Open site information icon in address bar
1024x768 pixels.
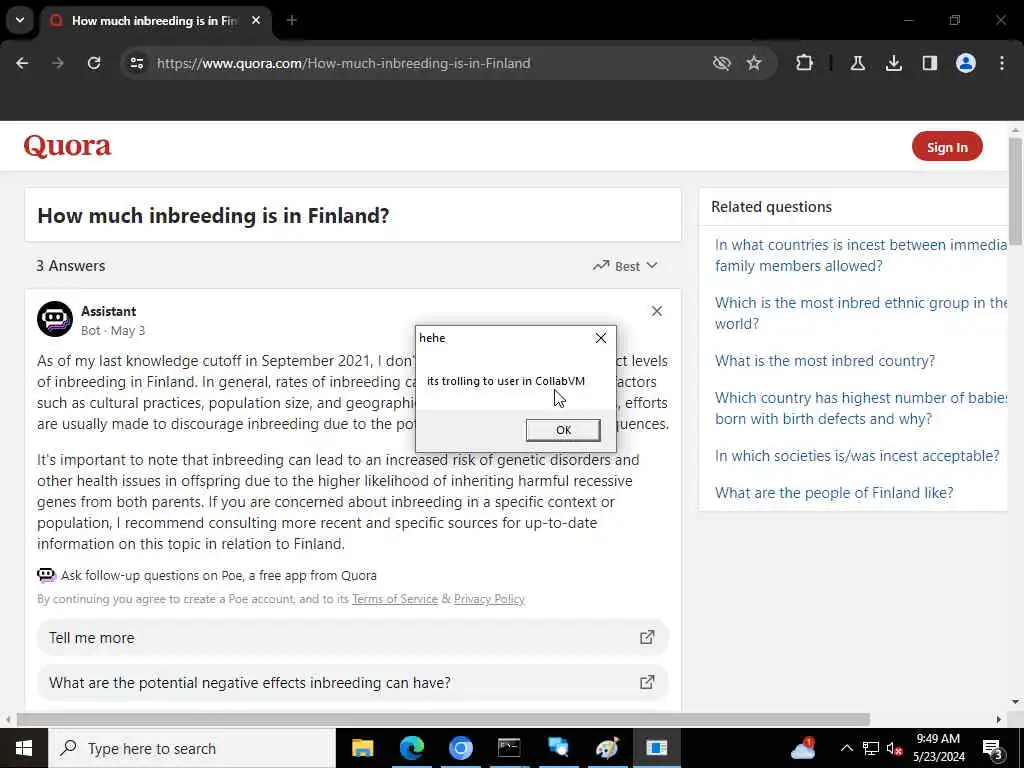pos(136,63)
